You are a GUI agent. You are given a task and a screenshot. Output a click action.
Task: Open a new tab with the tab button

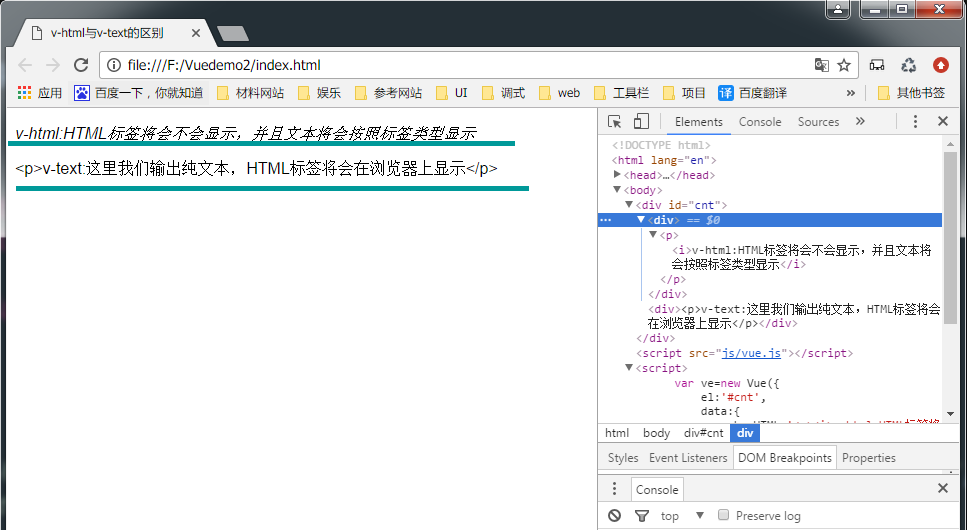[233, 34]
